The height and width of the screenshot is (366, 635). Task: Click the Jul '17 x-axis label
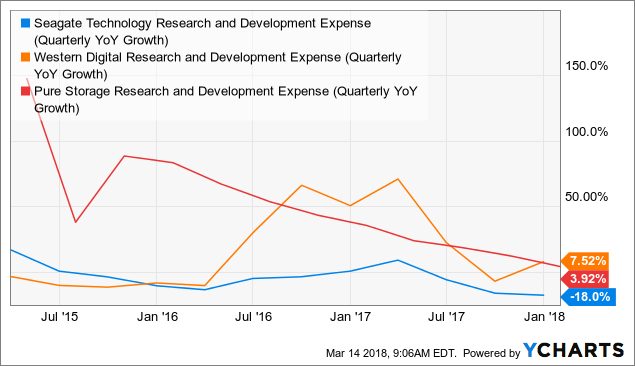pyautogui.click(x=446, y=316)
